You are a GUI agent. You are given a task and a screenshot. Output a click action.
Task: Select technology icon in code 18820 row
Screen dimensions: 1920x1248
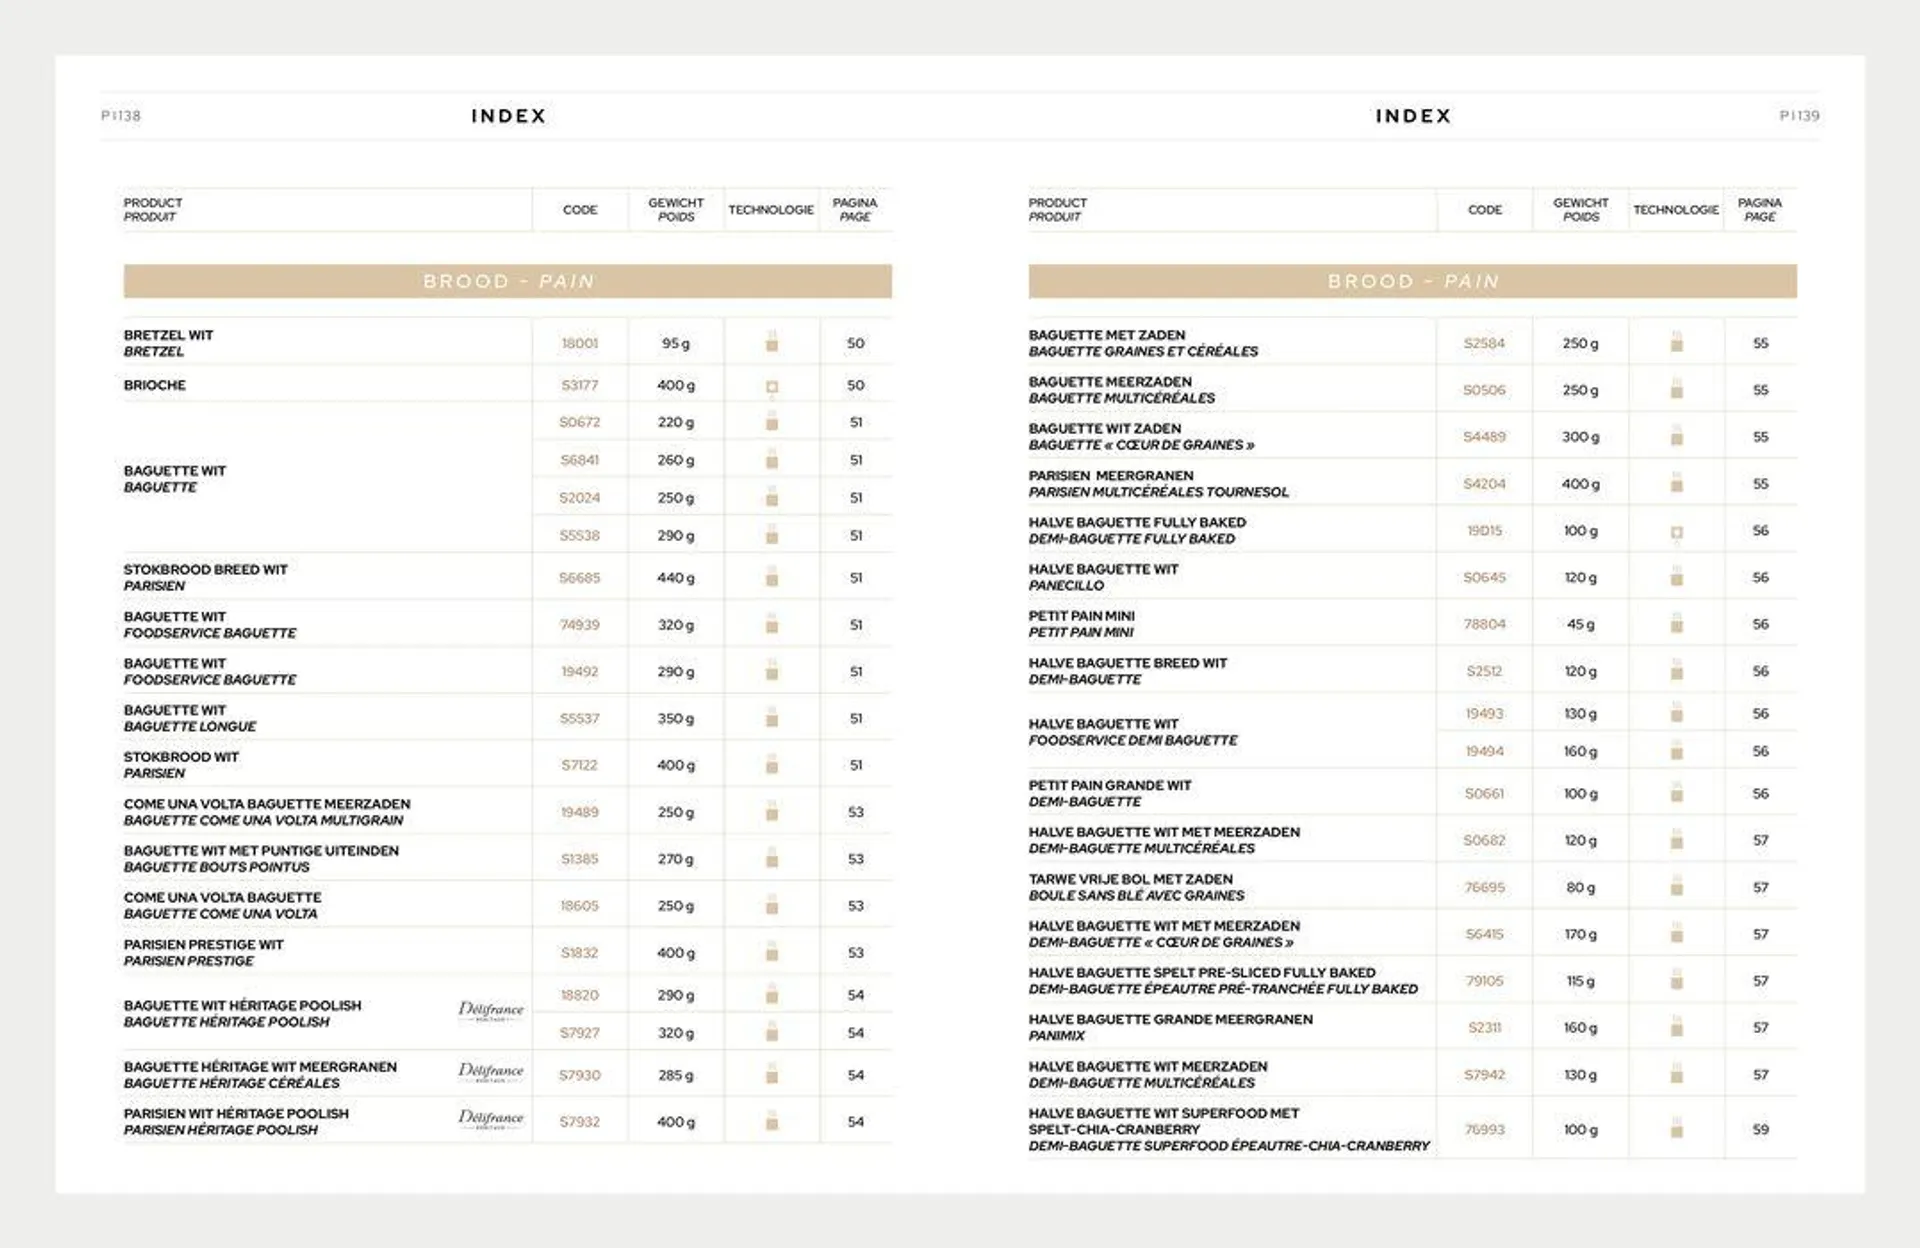772,994
